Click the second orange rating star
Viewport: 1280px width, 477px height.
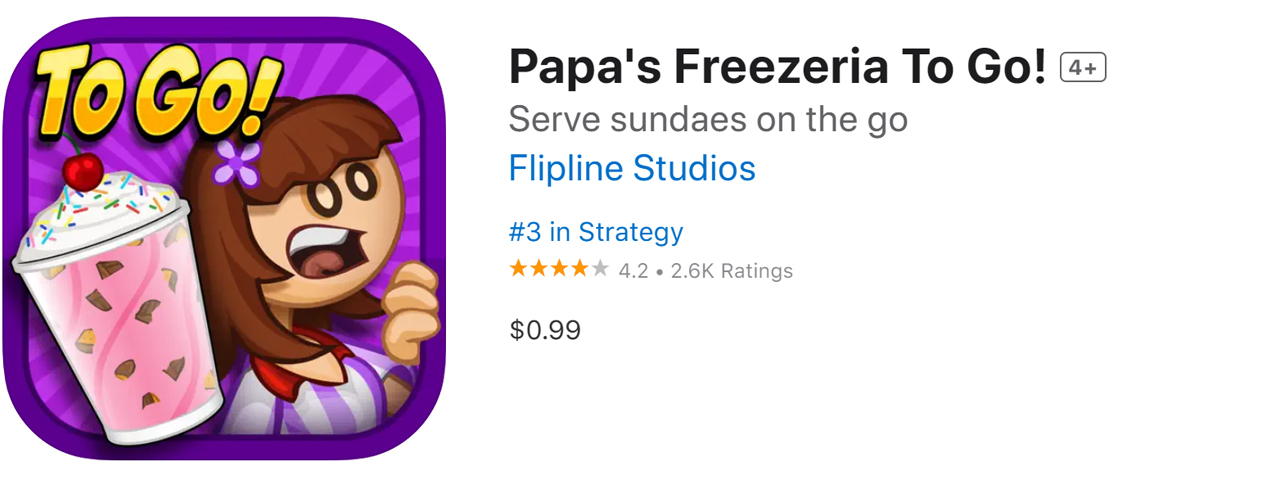539,269
